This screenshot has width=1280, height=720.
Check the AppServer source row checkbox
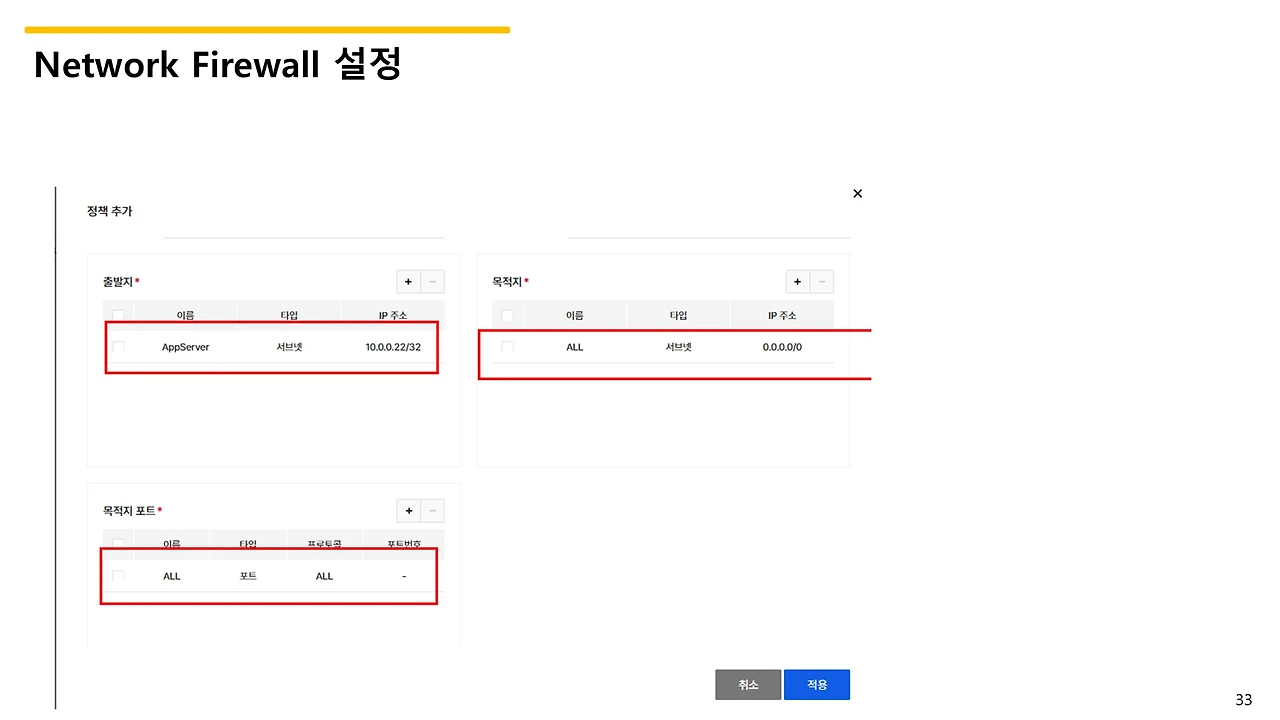118,347
